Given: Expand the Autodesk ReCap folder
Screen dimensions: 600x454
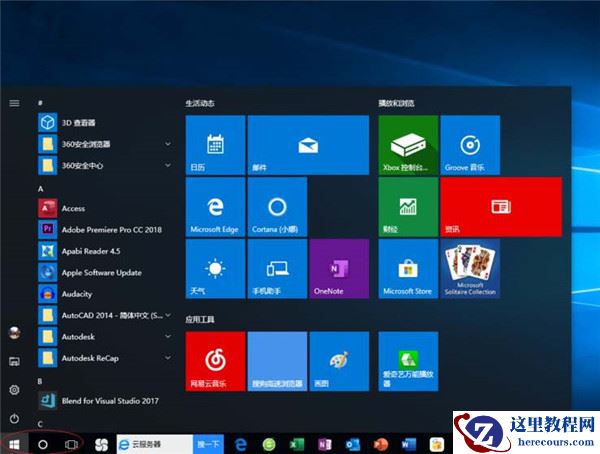Looking at the screenshot, I should pyautogui.click(x=168, y=358).
